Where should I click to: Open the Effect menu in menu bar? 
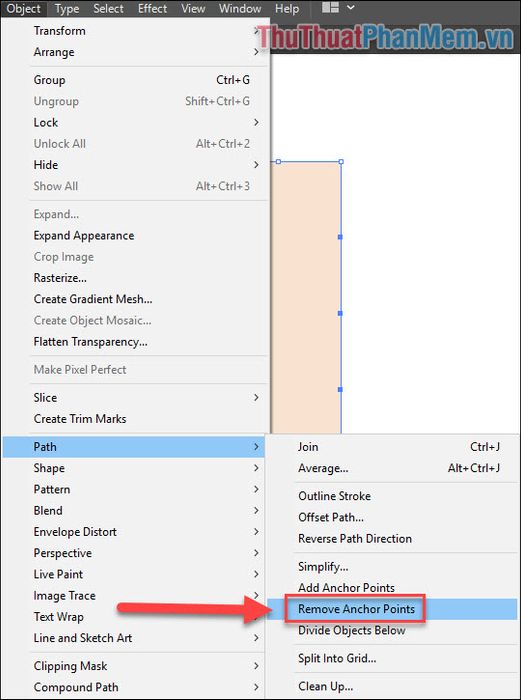[152, 8]
